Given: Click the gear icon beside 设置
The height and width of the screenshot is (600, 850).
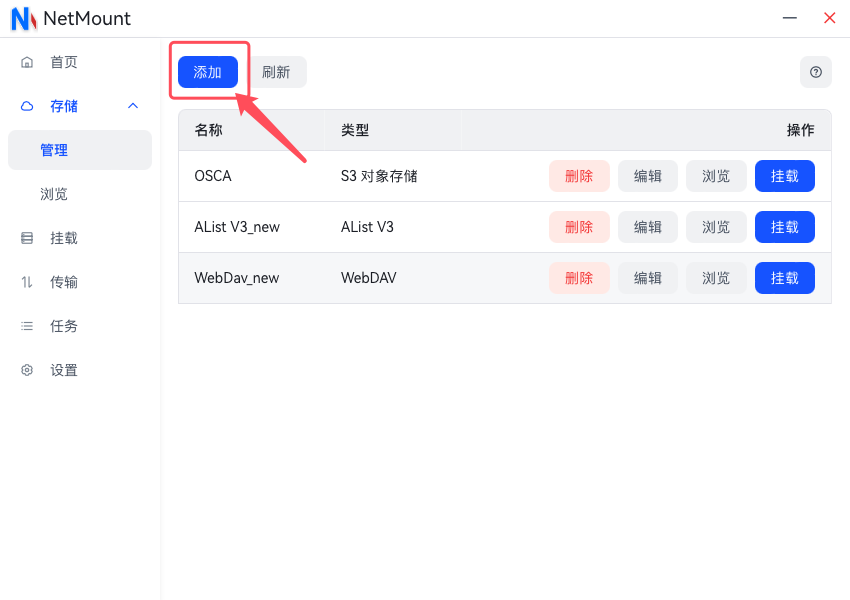Looking at the screenshot, I should click(27, 370).
